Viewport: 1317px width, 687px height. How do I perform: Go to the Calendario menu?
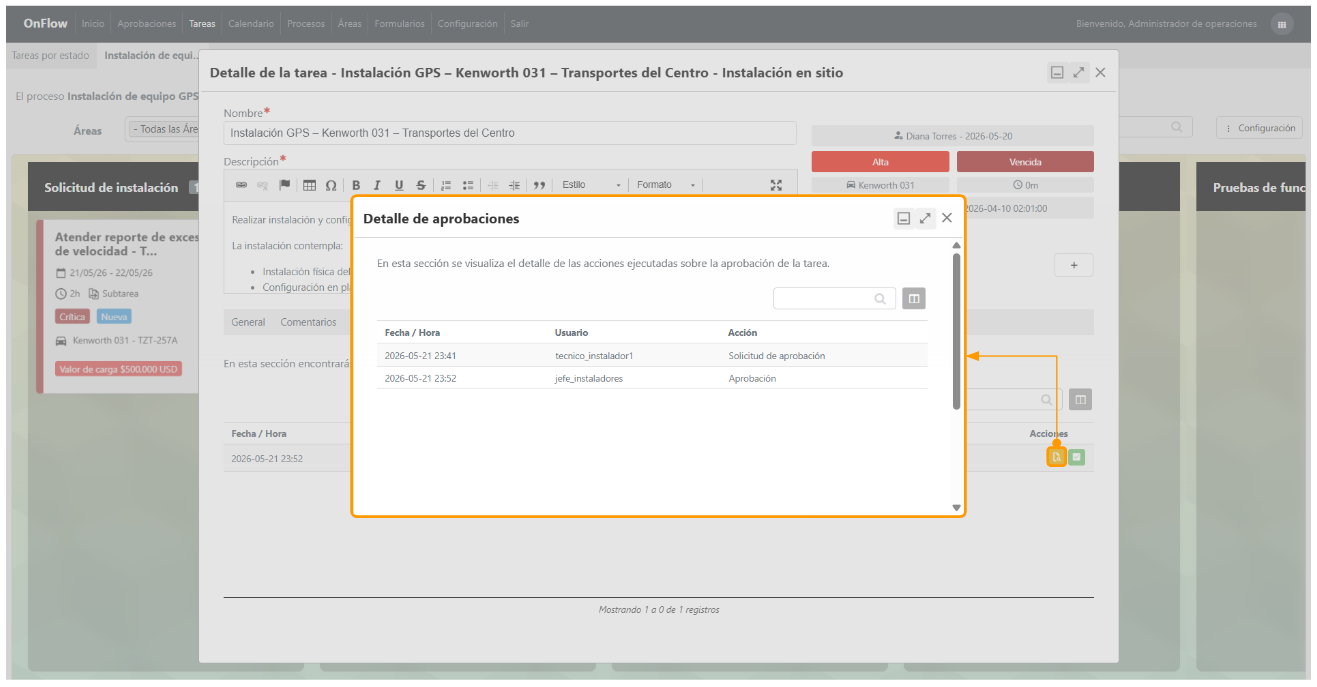(251, 24)
